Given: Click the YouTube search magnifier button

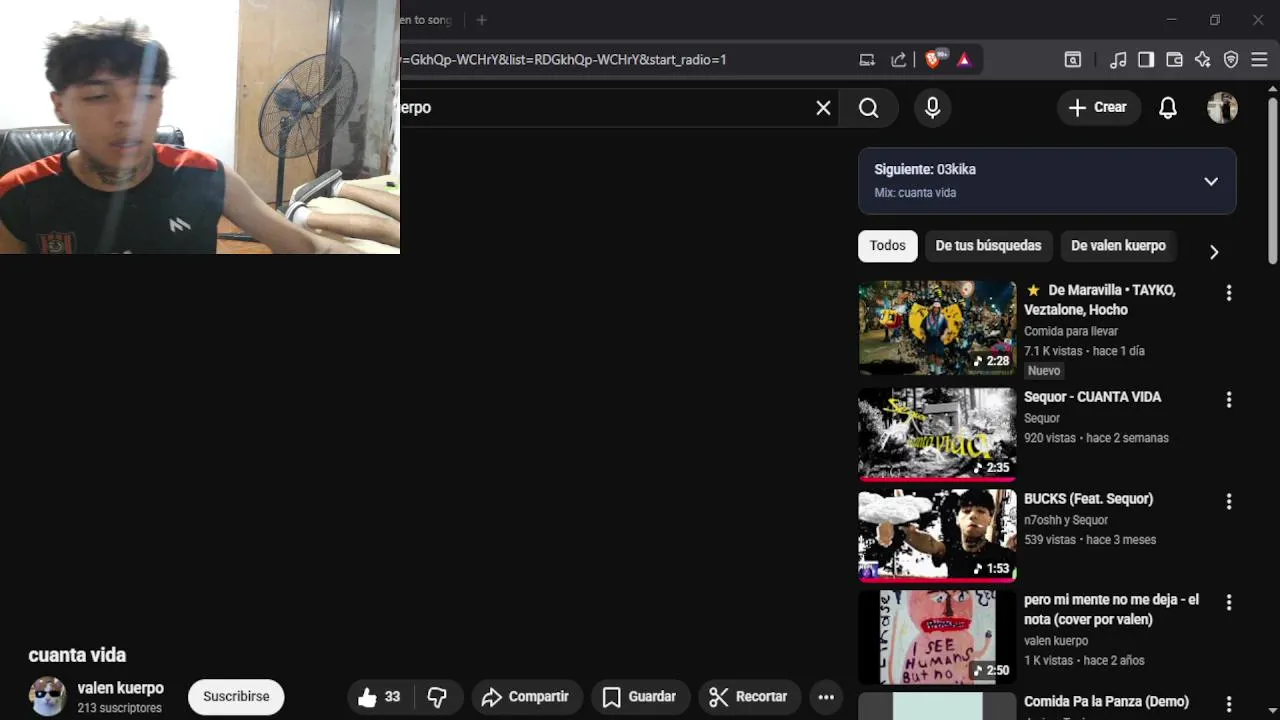Looking at the screenshot, I should (869, 108).
